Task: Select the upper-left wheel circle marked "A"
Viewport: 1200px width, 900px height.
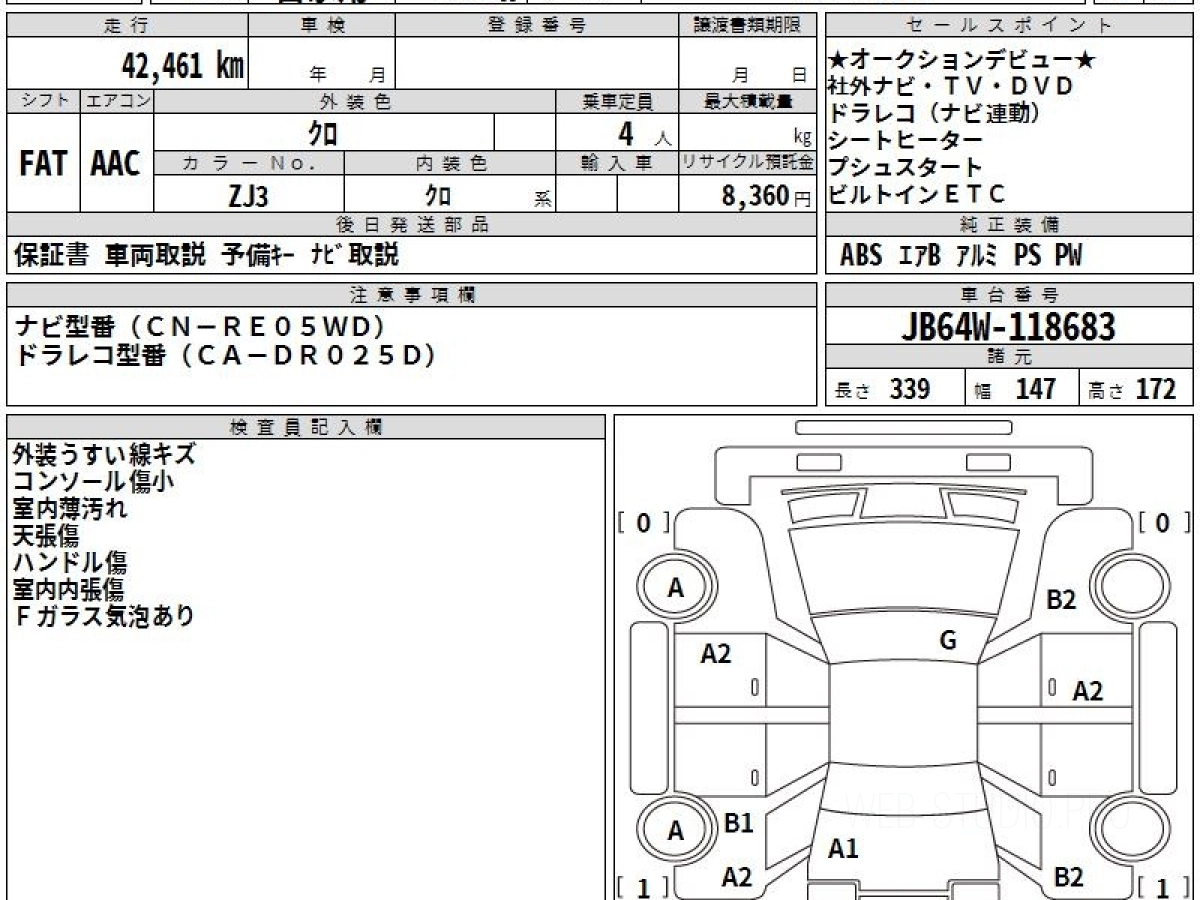Action: tap(676, 589)
